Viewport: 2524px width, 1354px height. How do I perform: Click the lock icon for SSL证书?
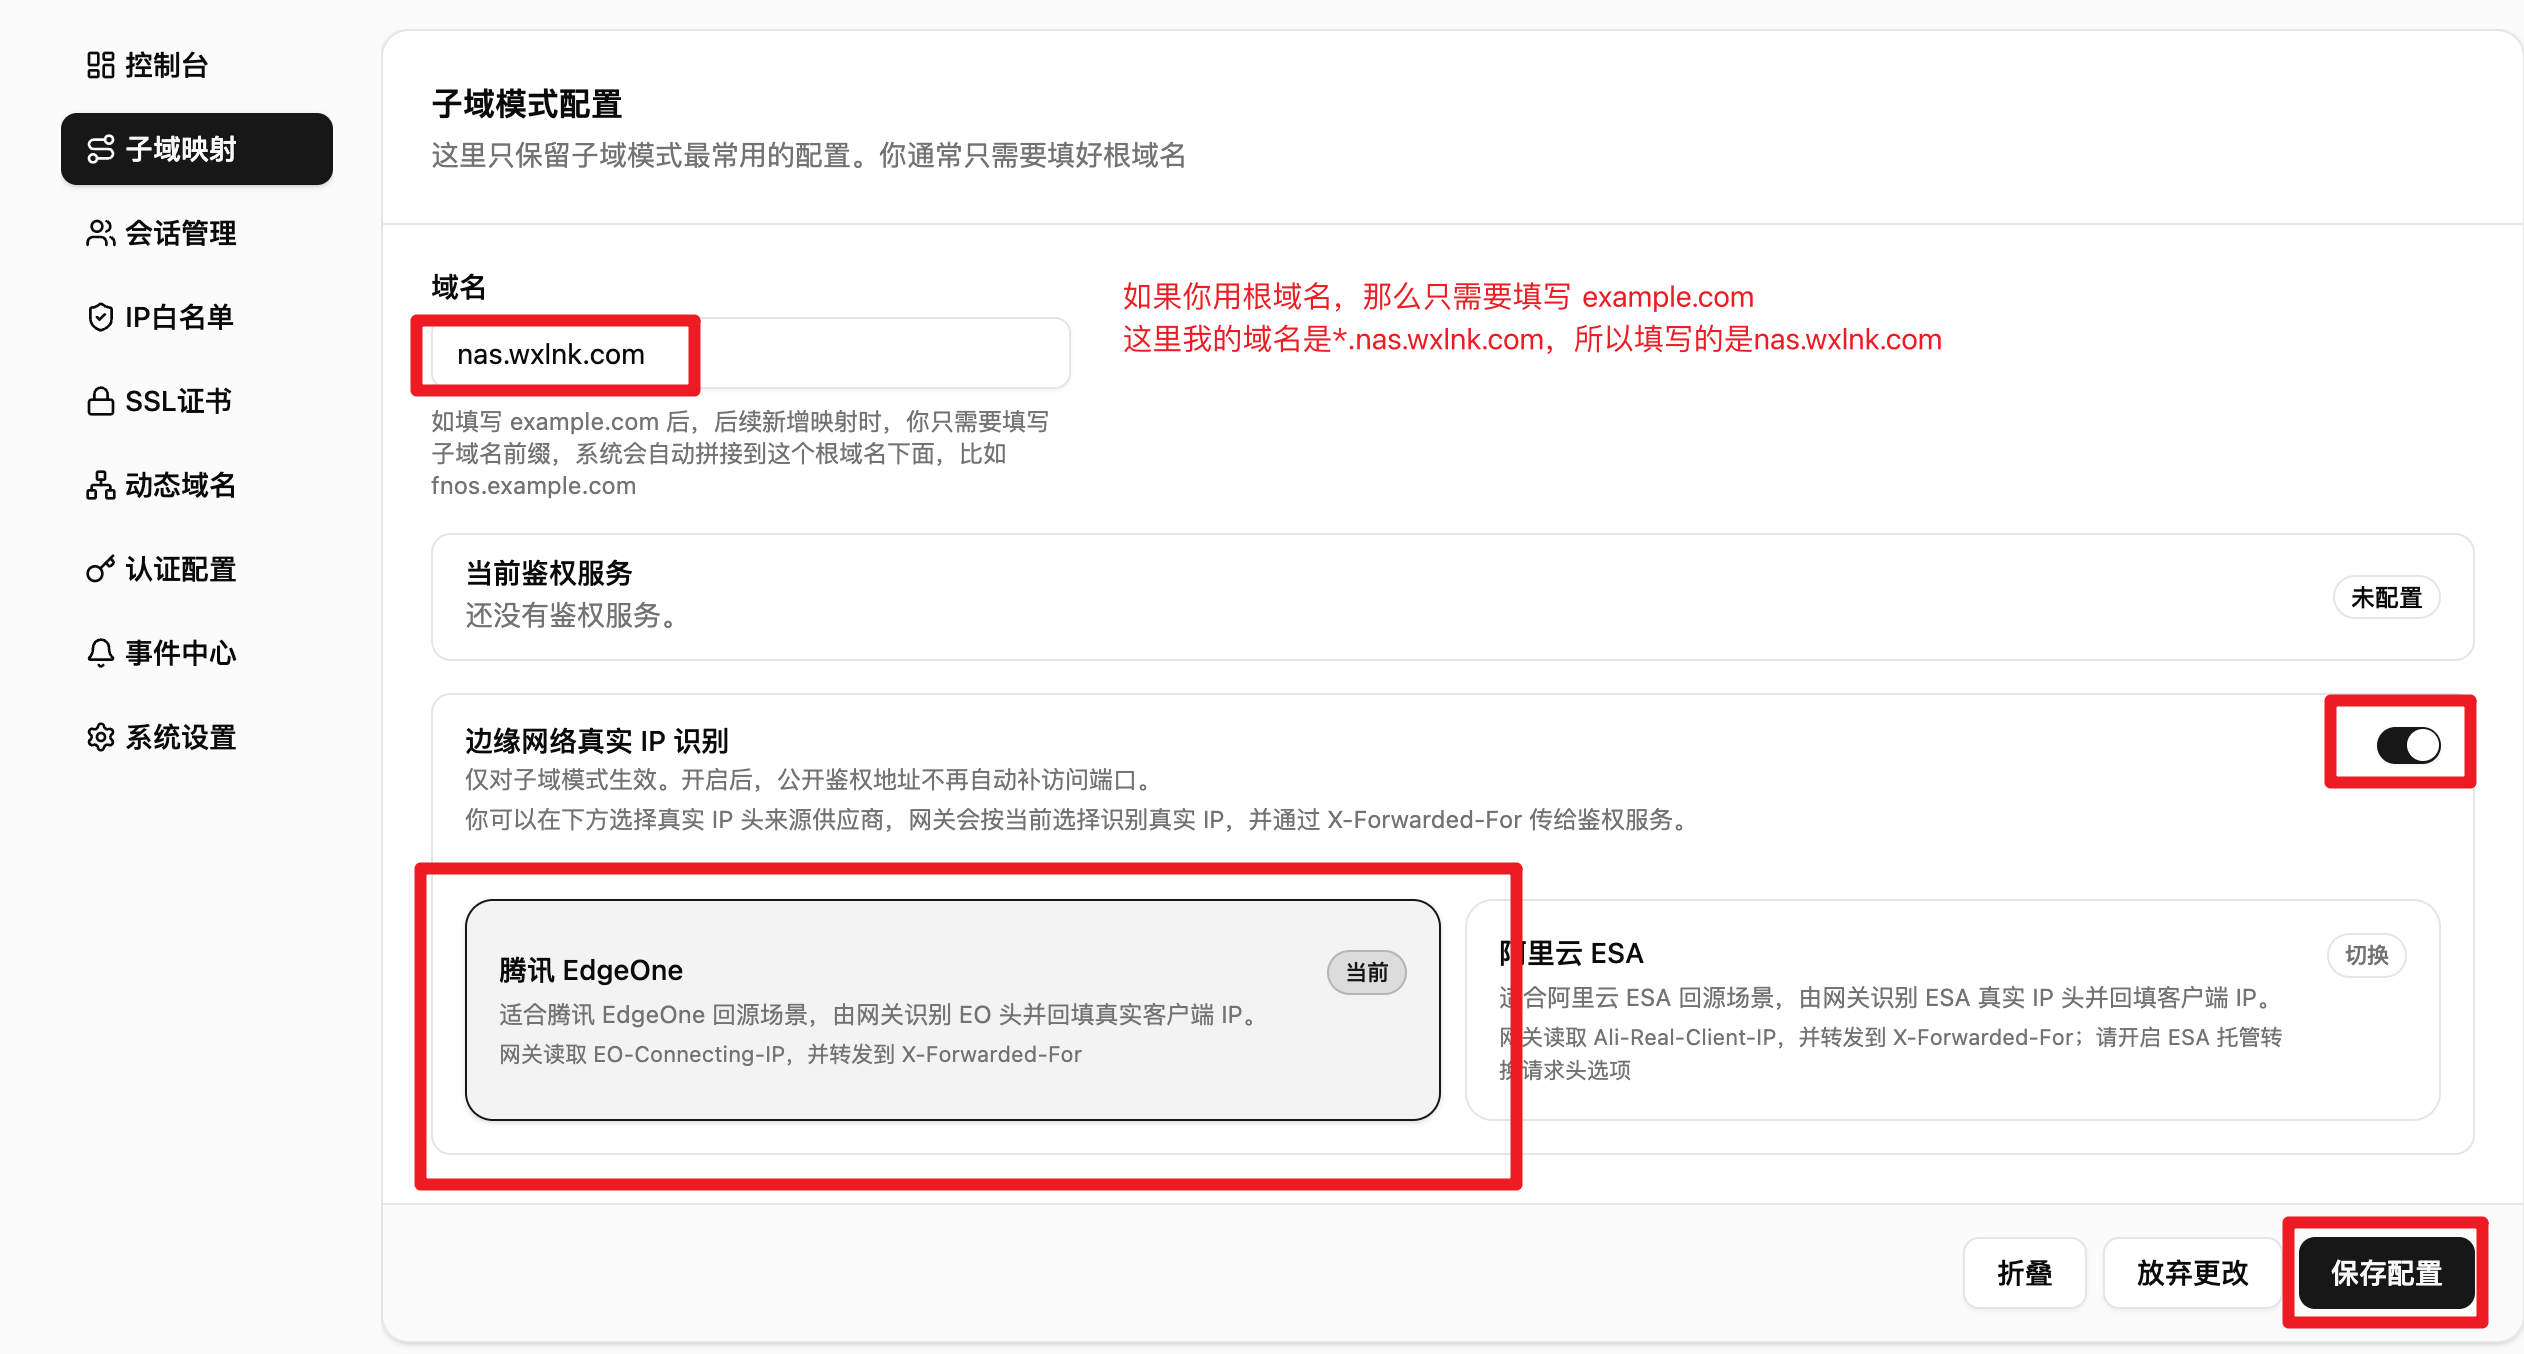[x=100, y=401]
